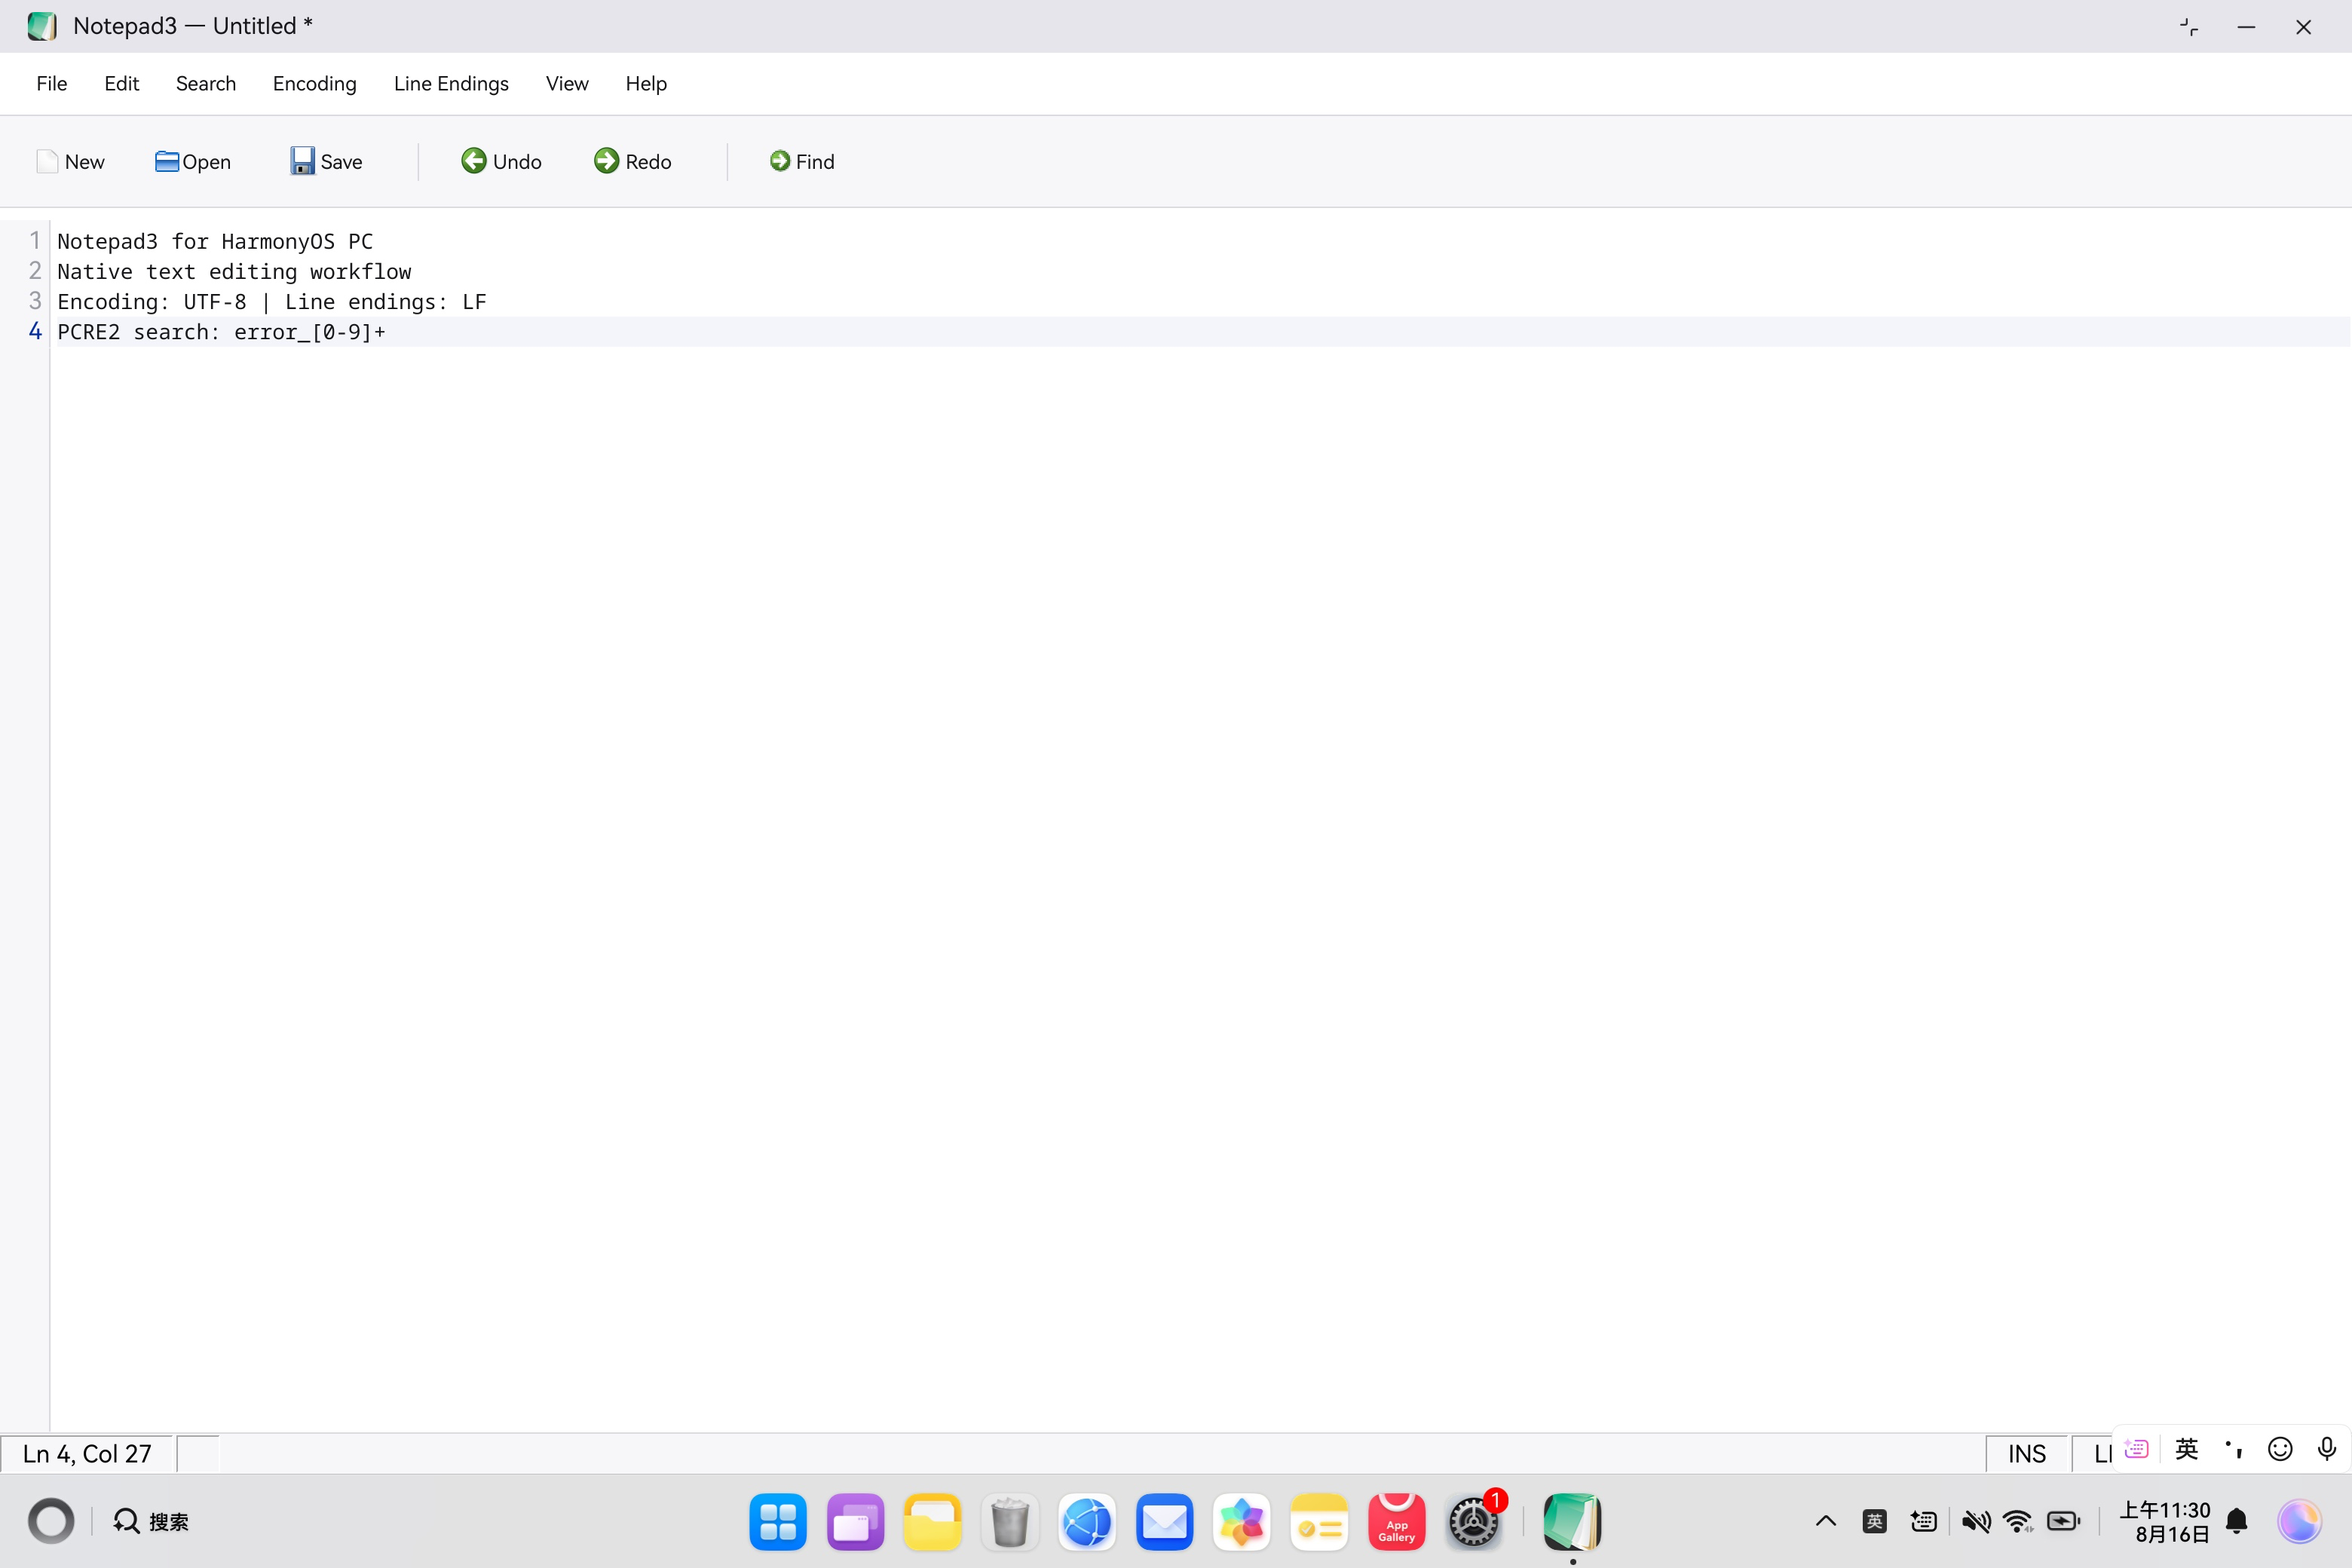Click the New document toolbar button
Screen dimensions: 2352x1568
(x=70, y=162)
